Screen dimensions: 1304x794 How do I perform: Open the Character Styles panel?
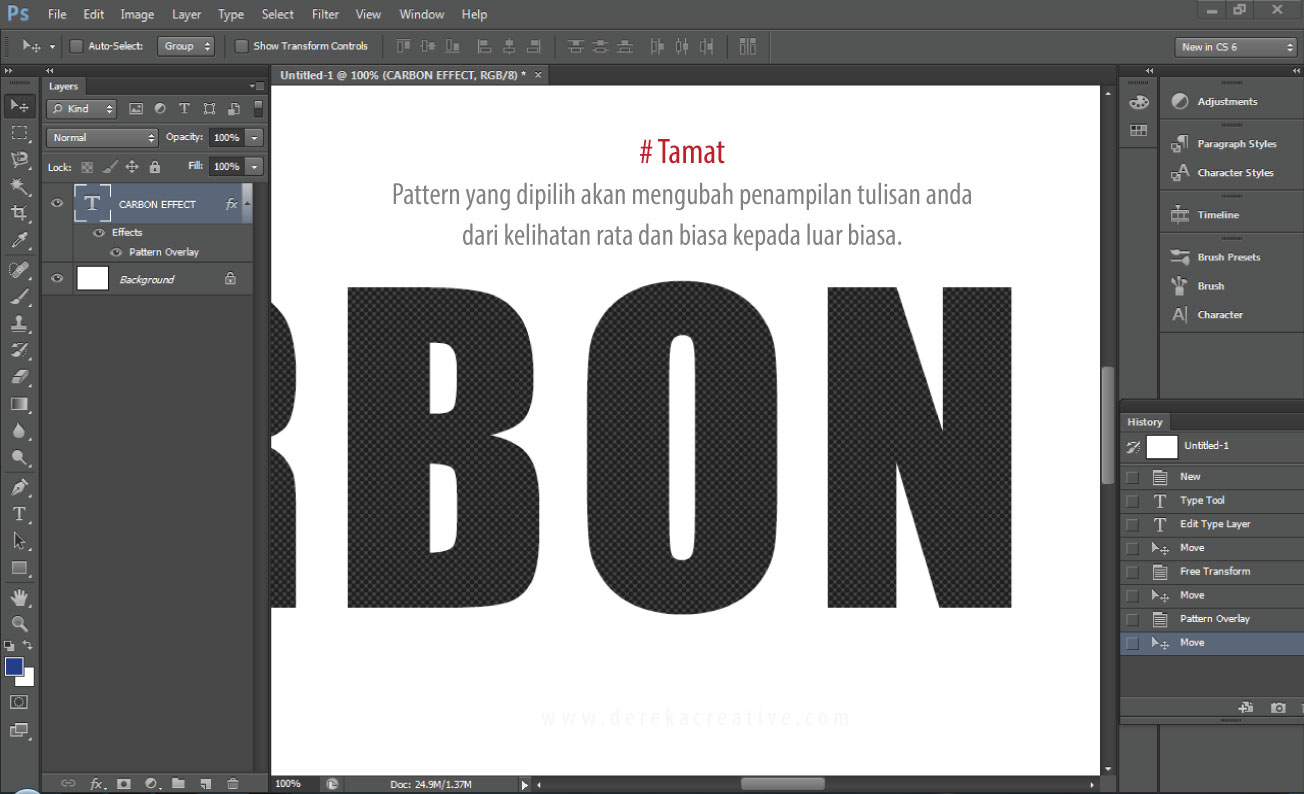[1234, 173]
